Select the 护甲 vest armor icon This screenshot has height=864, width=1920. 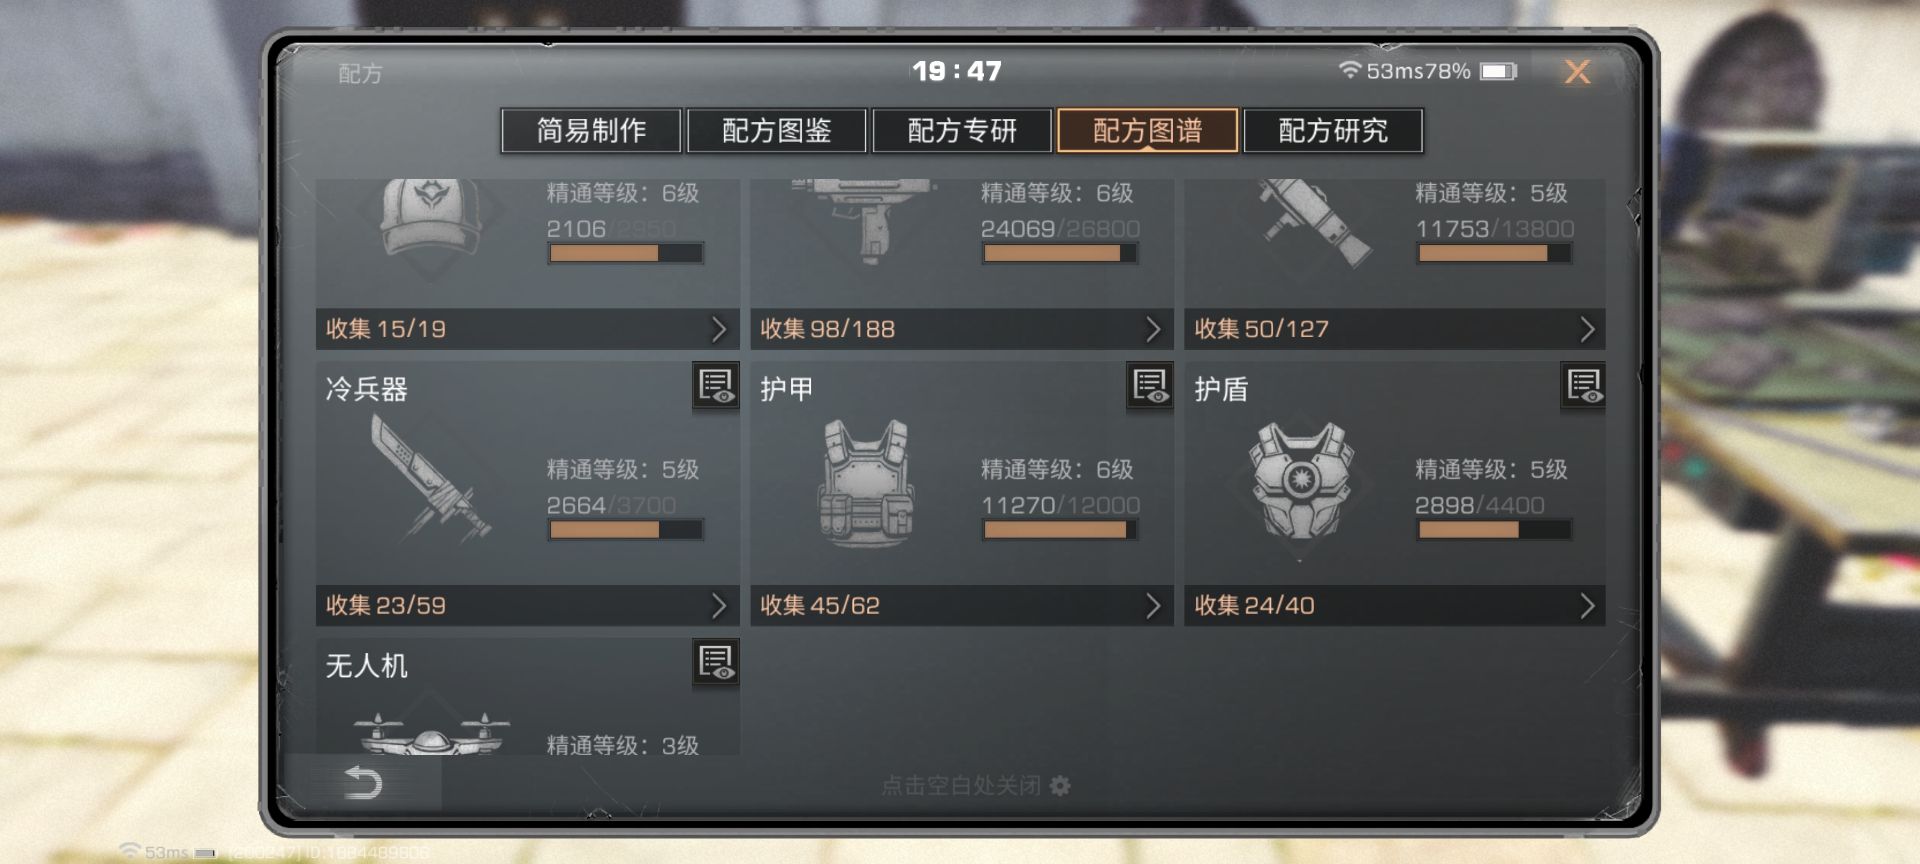tap(865, 481)
